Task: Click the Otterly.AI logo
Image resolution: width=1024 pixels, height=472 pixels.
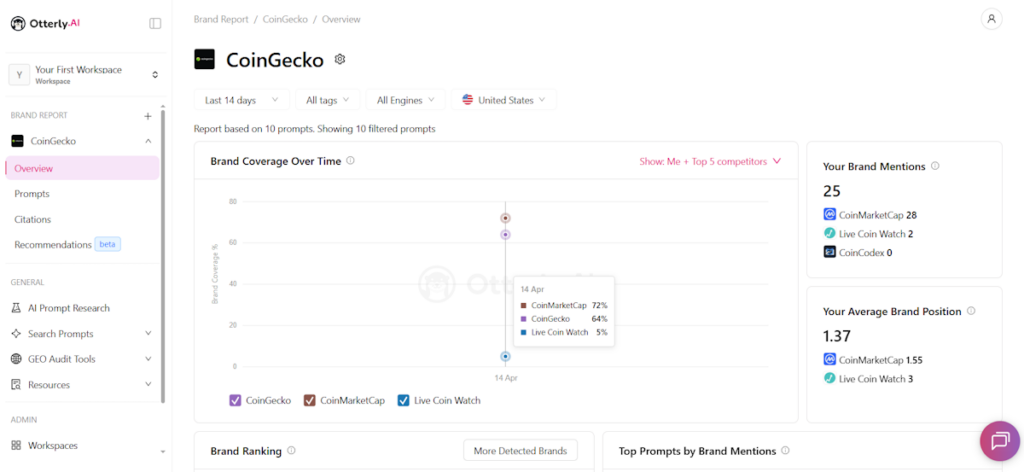Action: 45,24
